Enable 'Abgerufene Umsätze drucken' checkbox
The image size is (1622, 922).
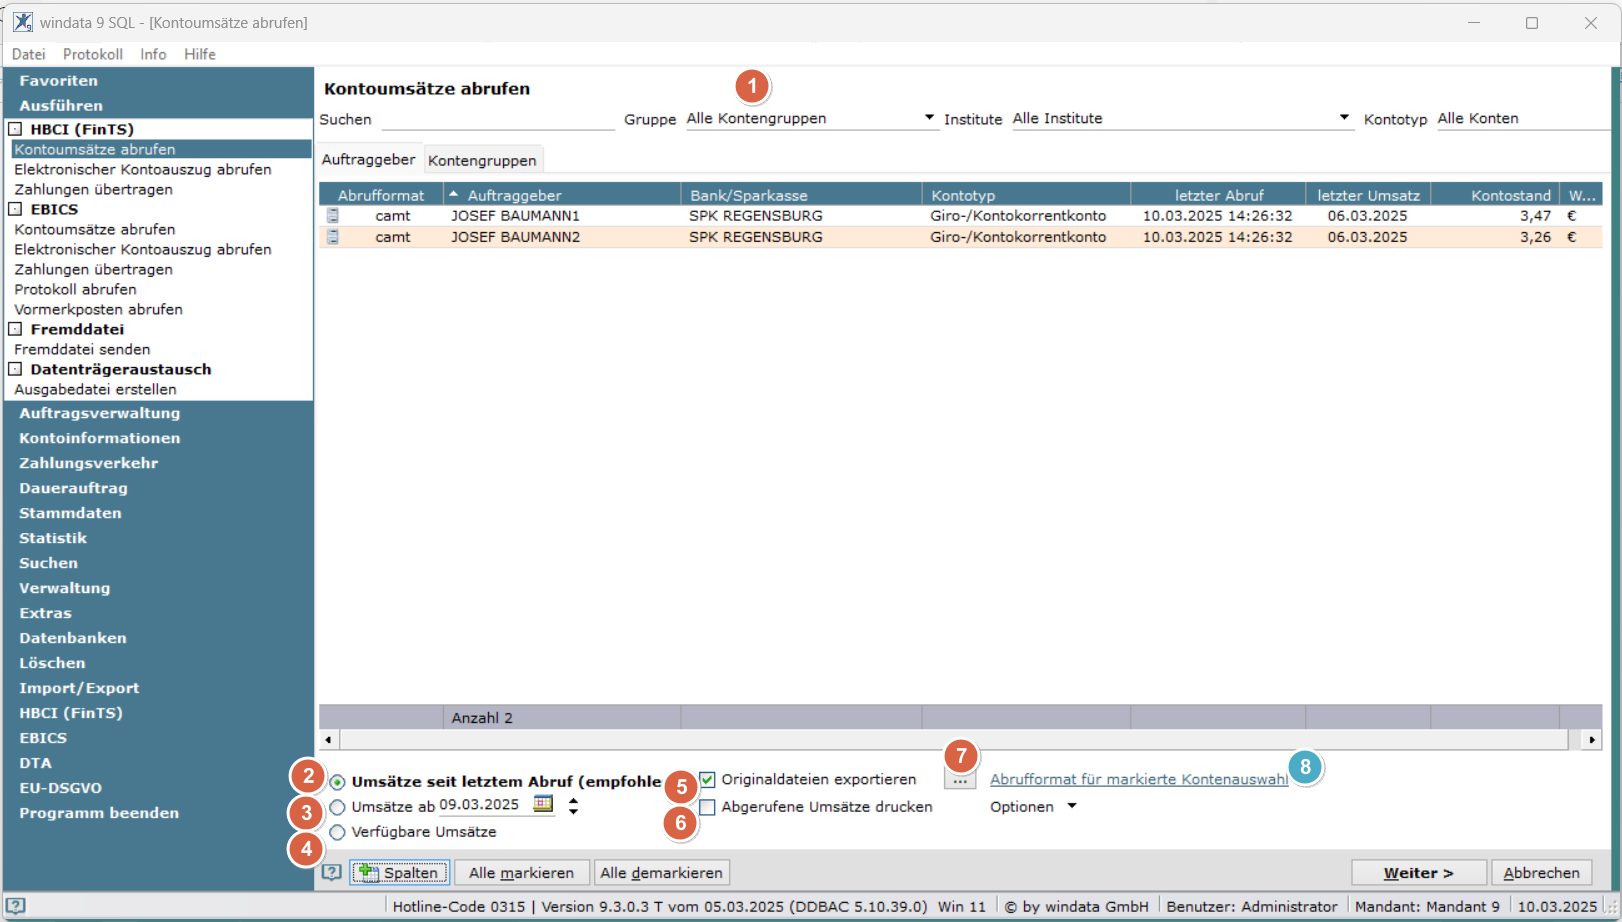pyautogui.click(x=708, y=807)
